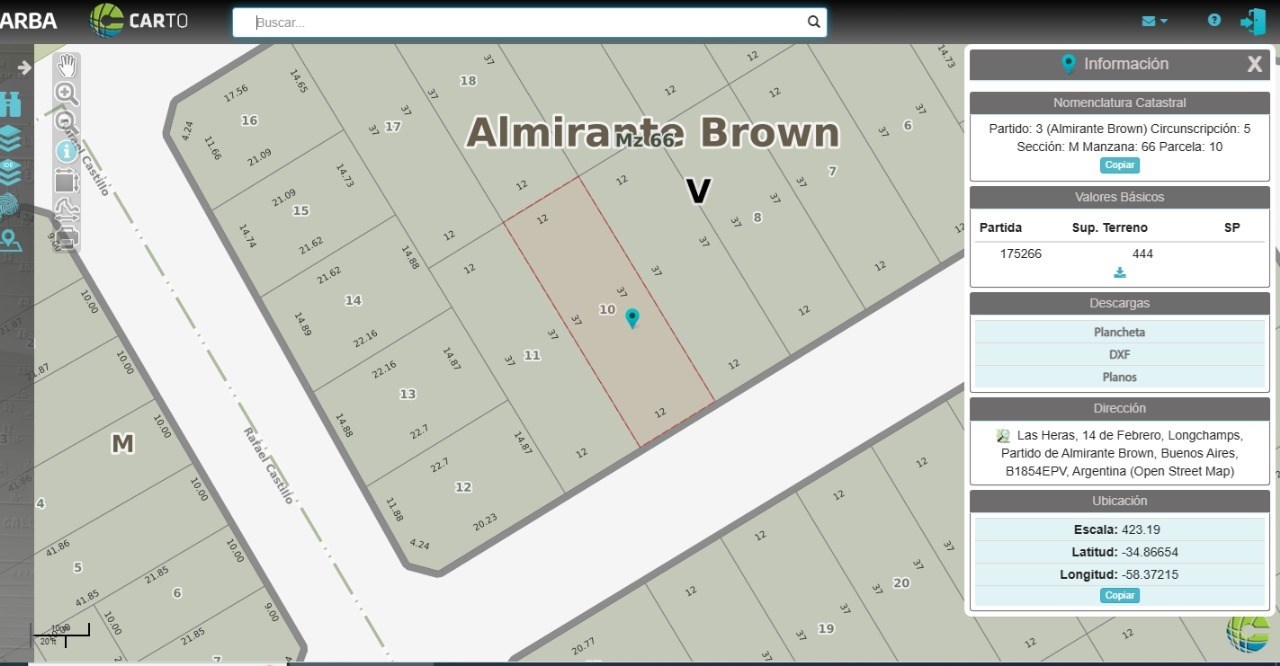Screen dimensions: 1280x666
Task: Click the Escala value 423.19
Action: pos(1141,530)
